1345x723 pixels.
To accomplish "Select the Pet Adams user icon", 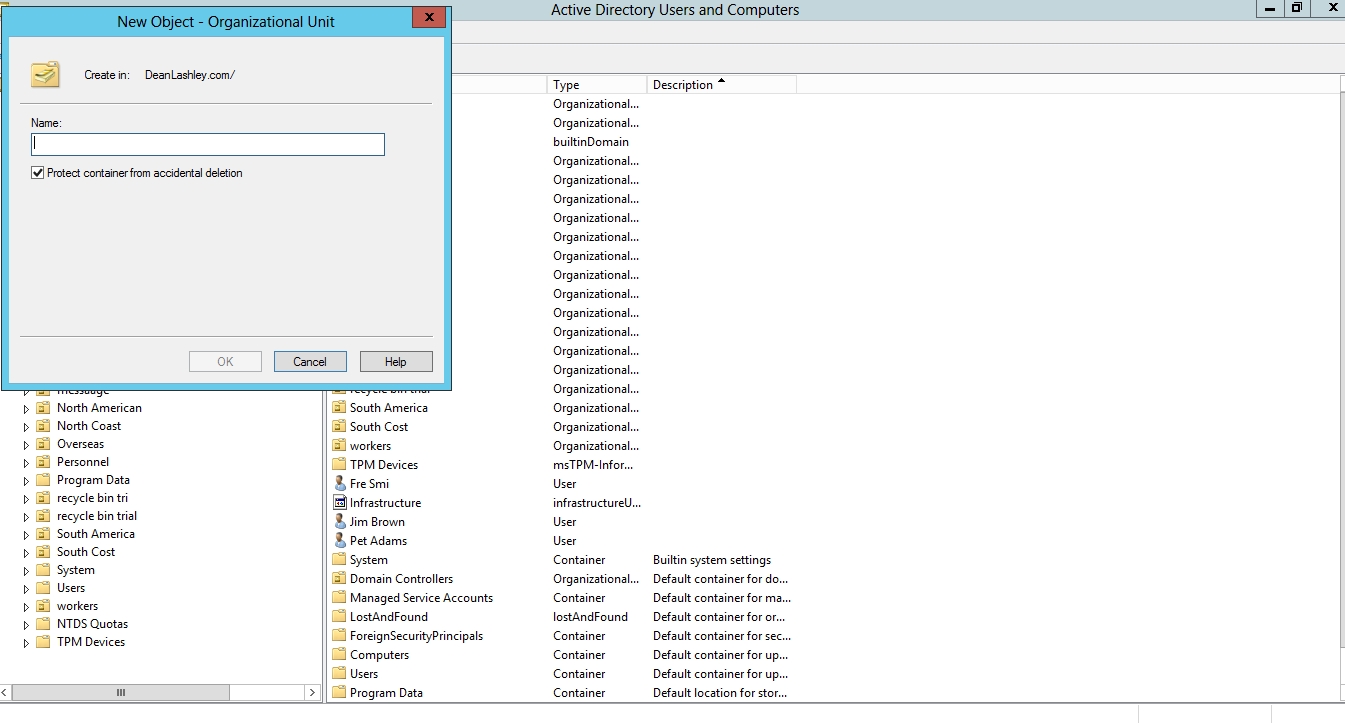I will [x=340, y=541].
